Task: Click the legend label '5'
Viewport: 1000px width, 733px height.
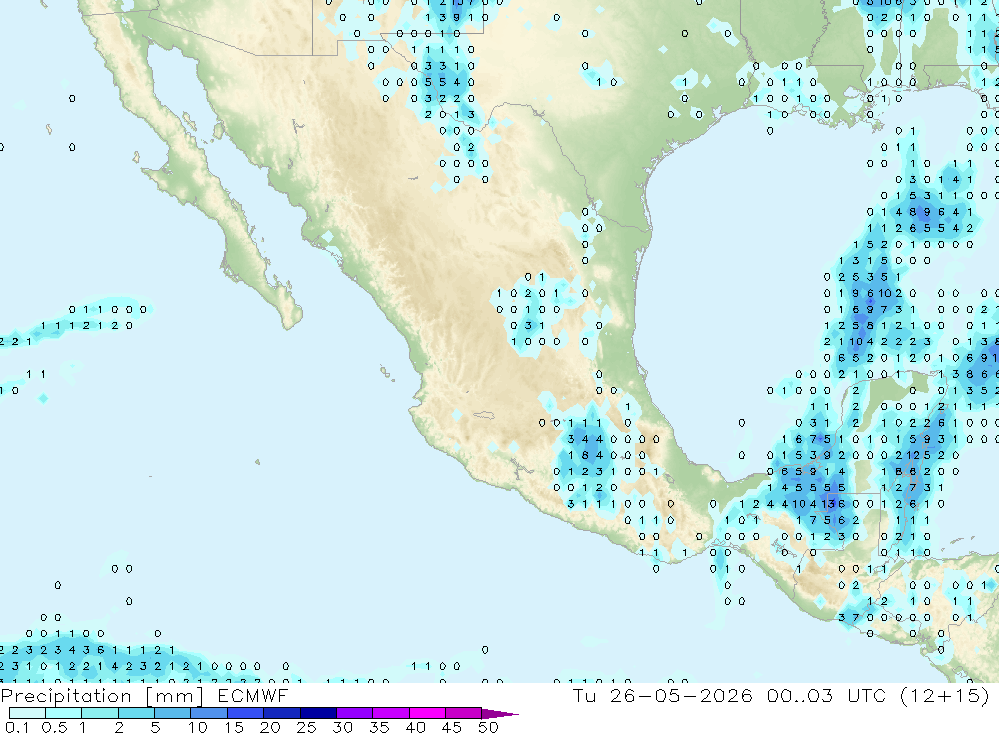Action: [x=155, y=727]
